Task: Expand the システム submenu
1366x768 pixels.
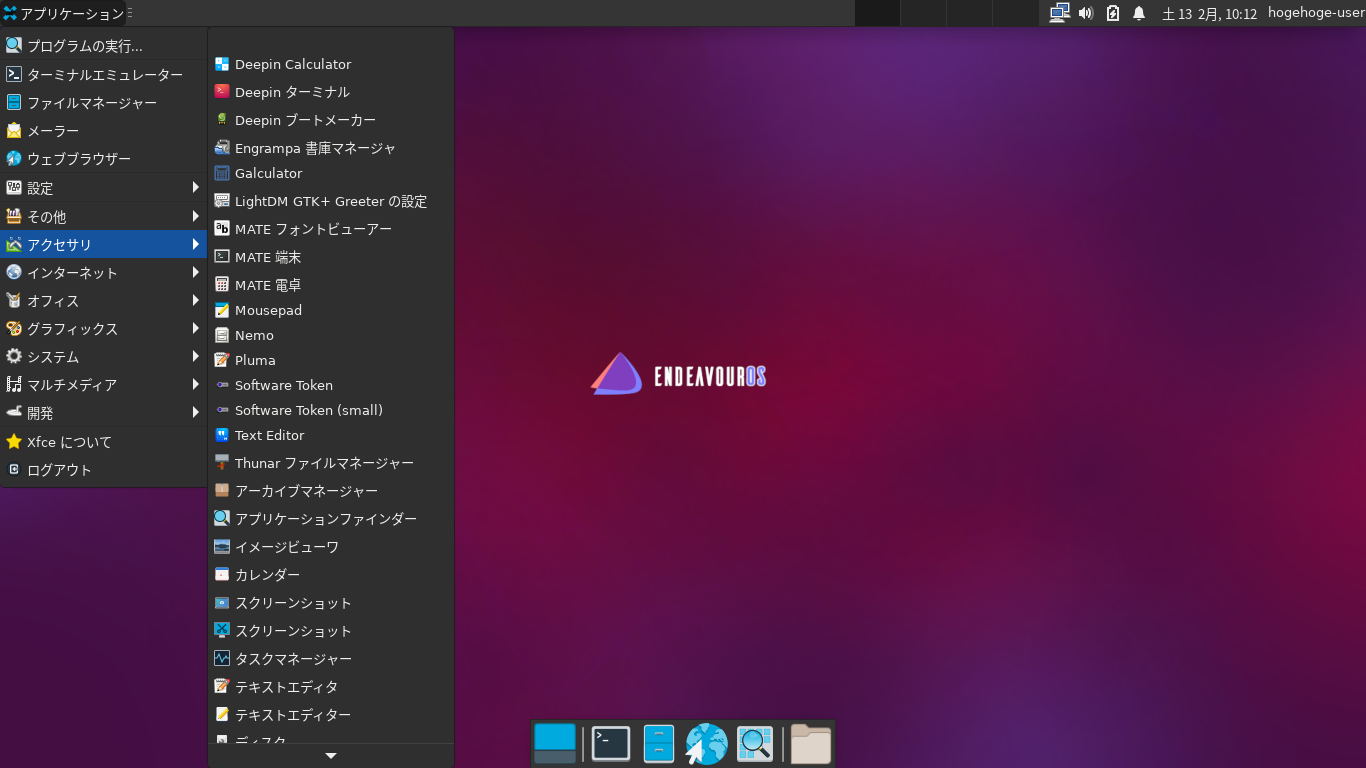Action: pyautogui.click(x=104, y=356)
